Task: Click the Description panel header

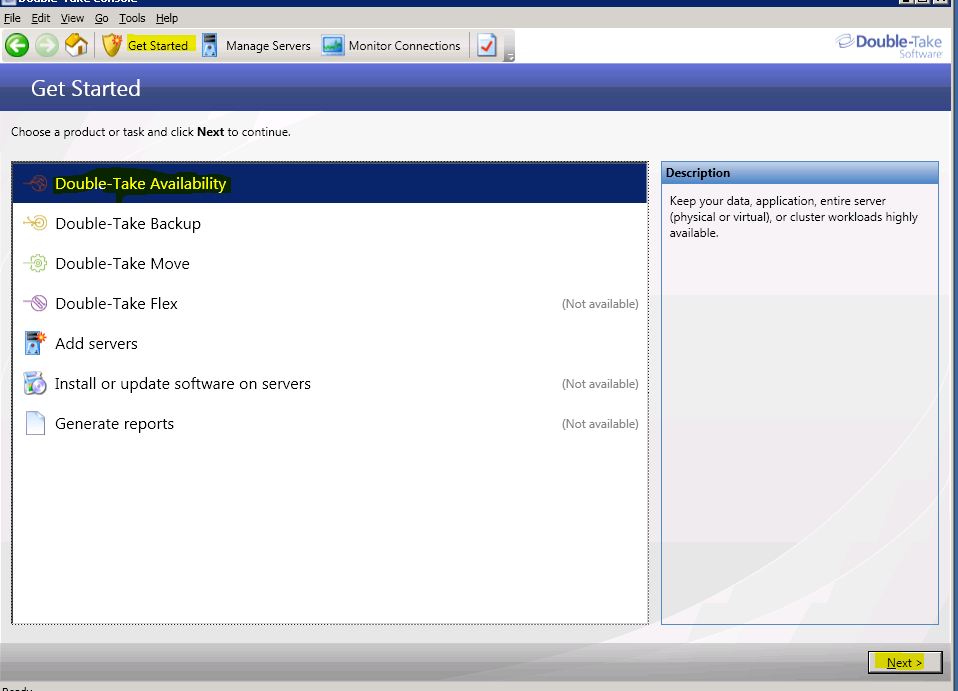Action: [800, 173]
